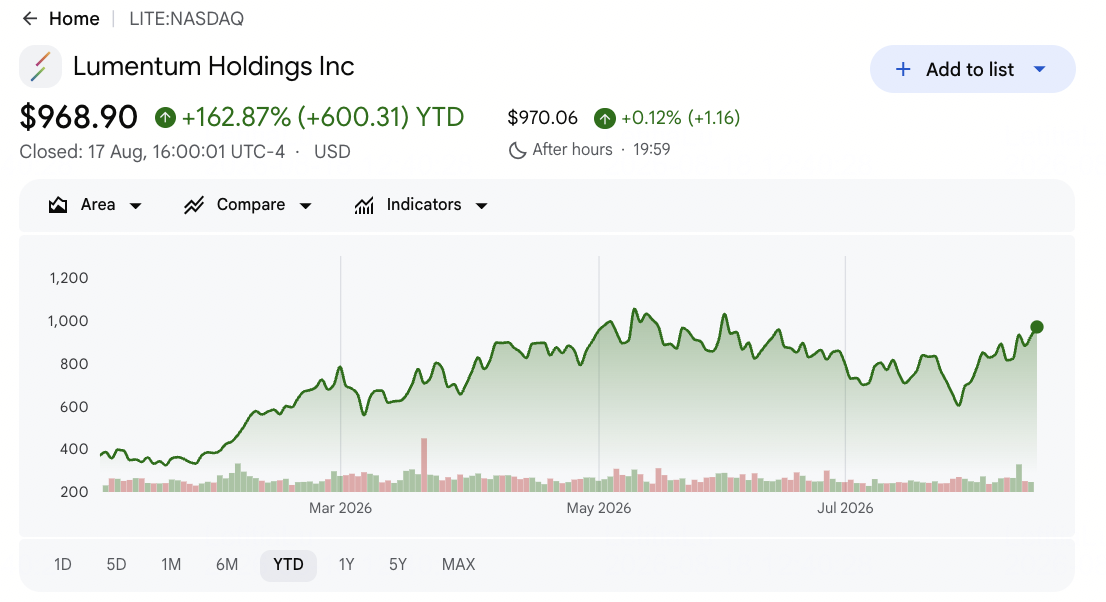1106x602 pixels.
Task: Click the plus icon in Add to list
Action: tap(903, 69)
